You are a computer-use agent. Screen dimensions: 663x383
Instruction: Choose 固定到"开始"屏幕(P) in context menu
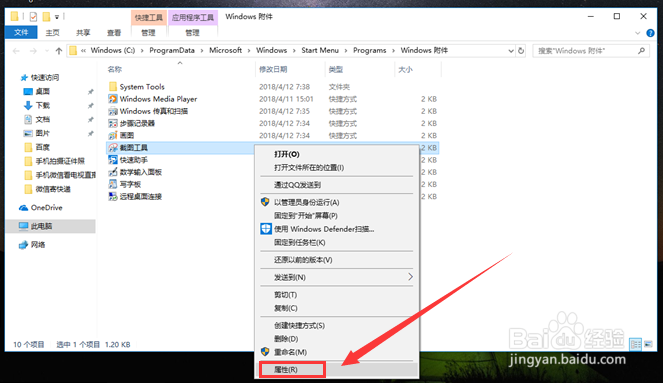tap(337, 216)
